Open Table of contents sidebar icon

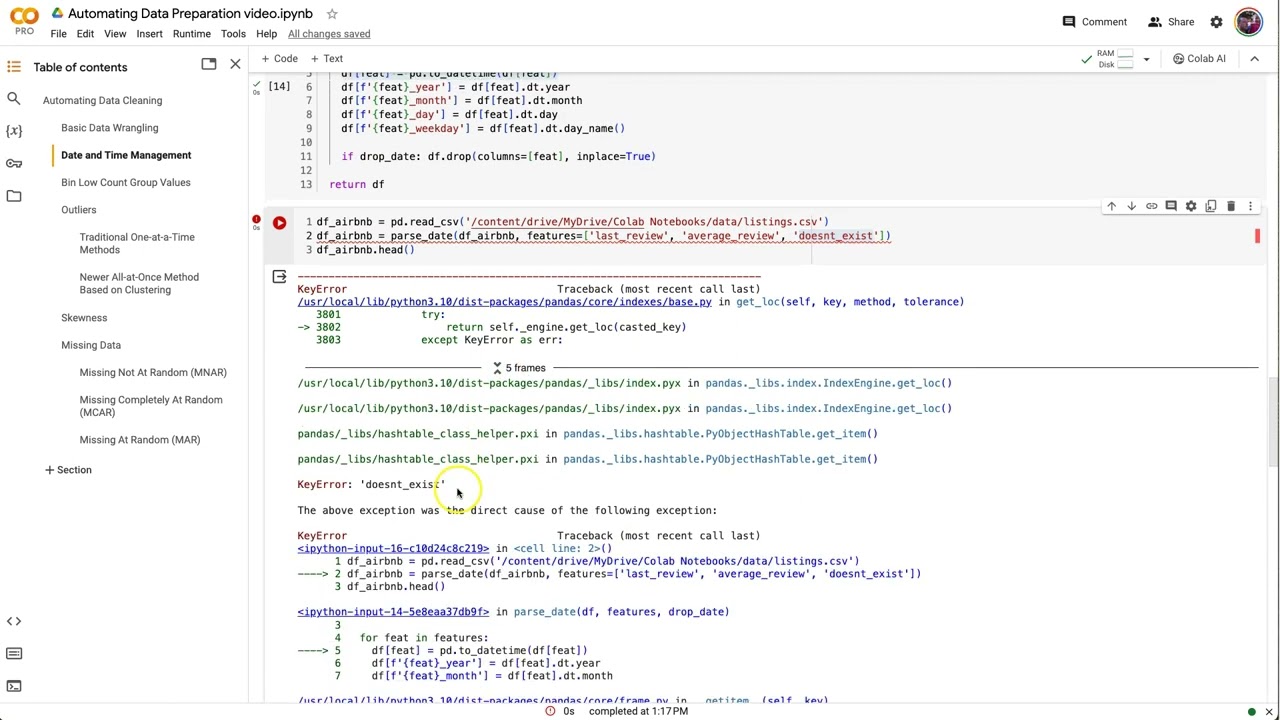pos(14,67)
